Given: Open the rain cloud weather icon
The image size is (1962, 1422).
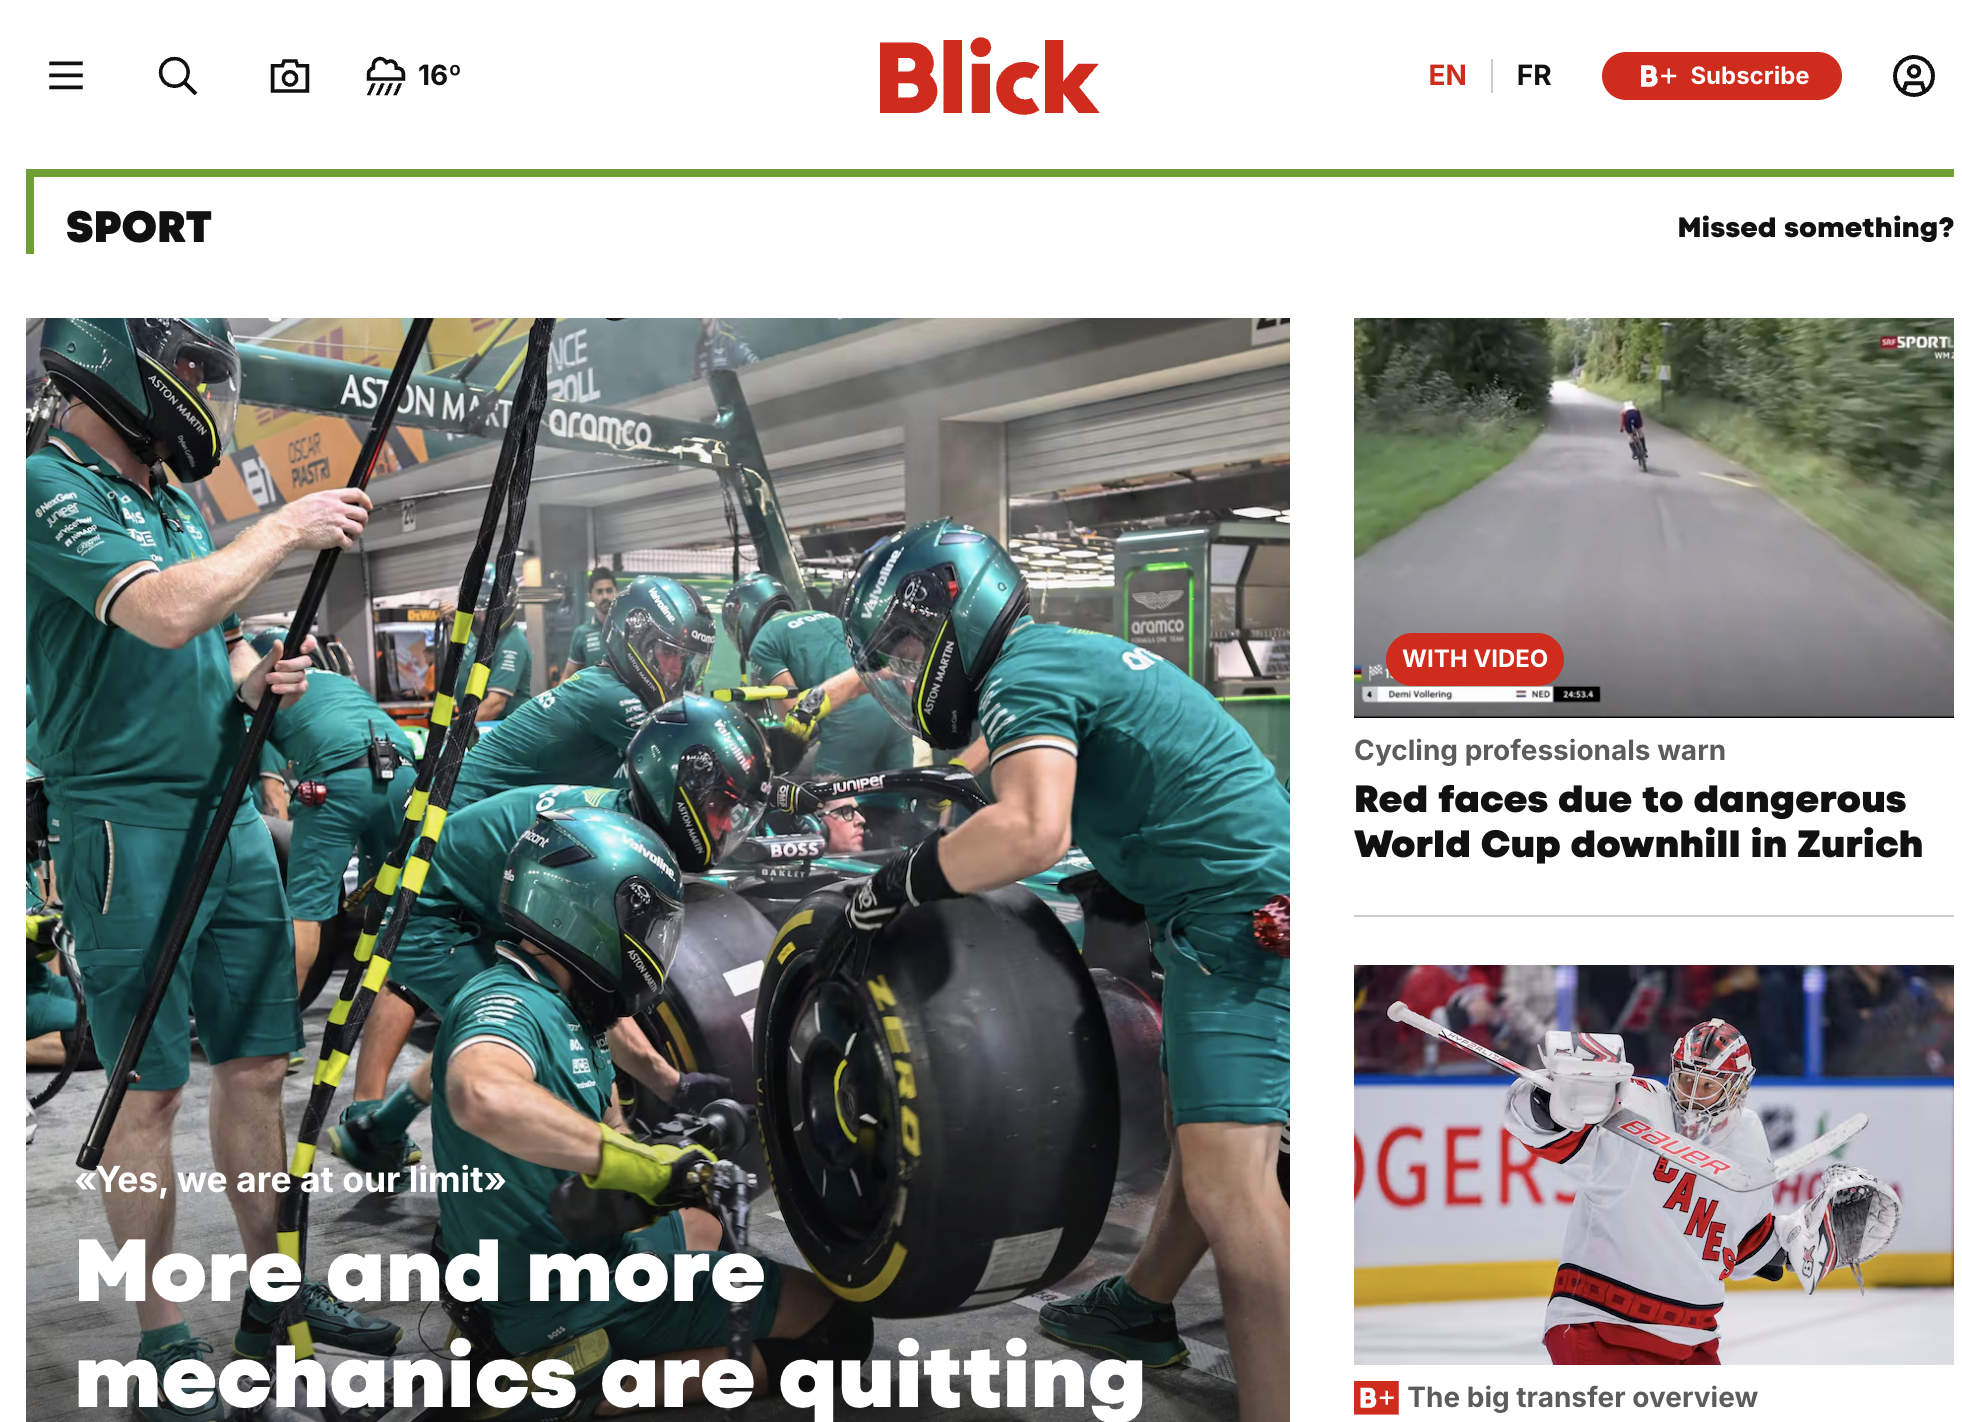Looking at the screenshot, I should coord(385,76).
